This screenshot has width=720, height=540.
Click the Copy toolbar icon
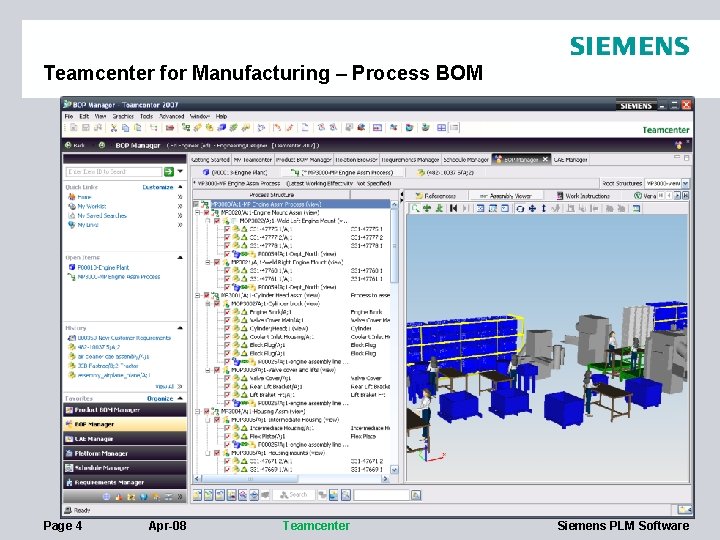[125, 128]
